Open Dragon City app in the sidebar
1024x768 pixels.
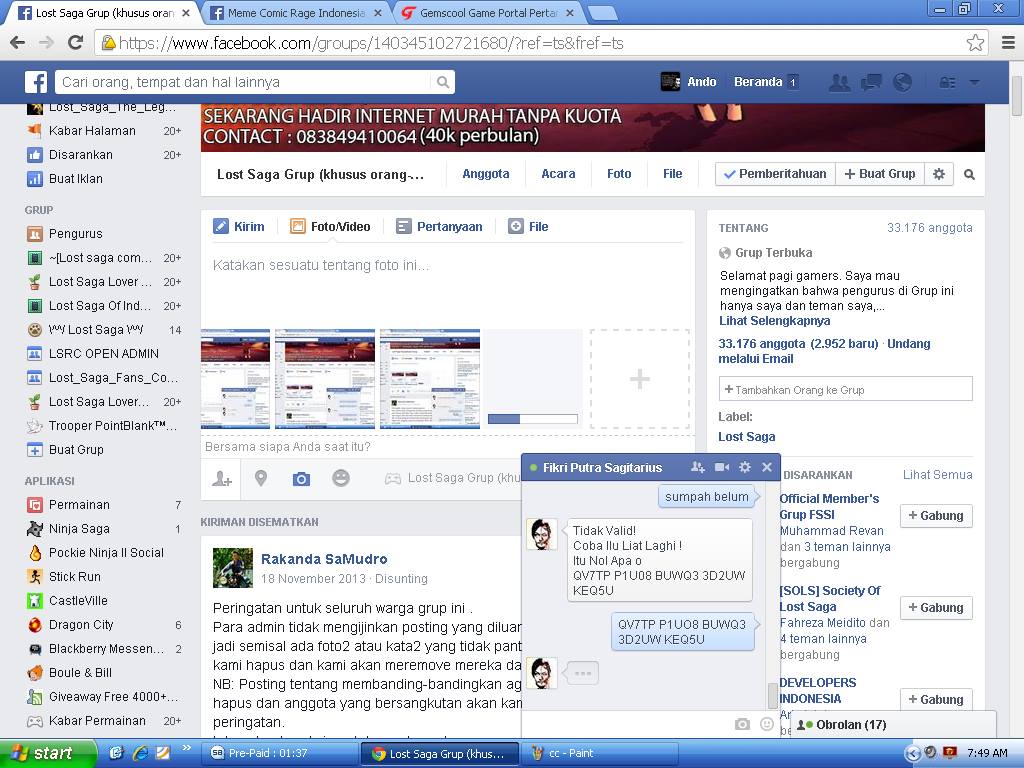(81, 625)
